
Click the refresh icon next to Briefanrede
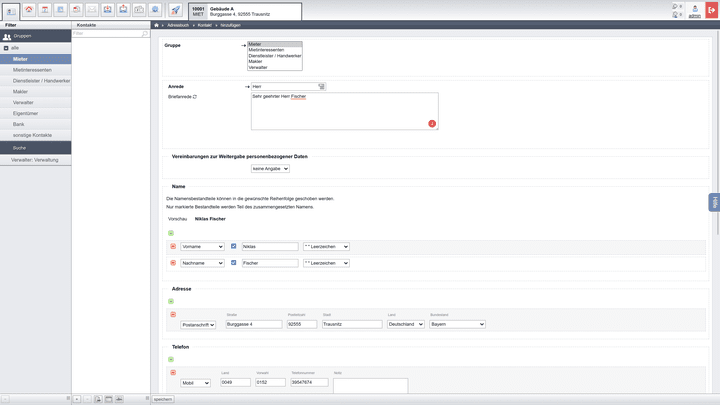tap(195, 97)
